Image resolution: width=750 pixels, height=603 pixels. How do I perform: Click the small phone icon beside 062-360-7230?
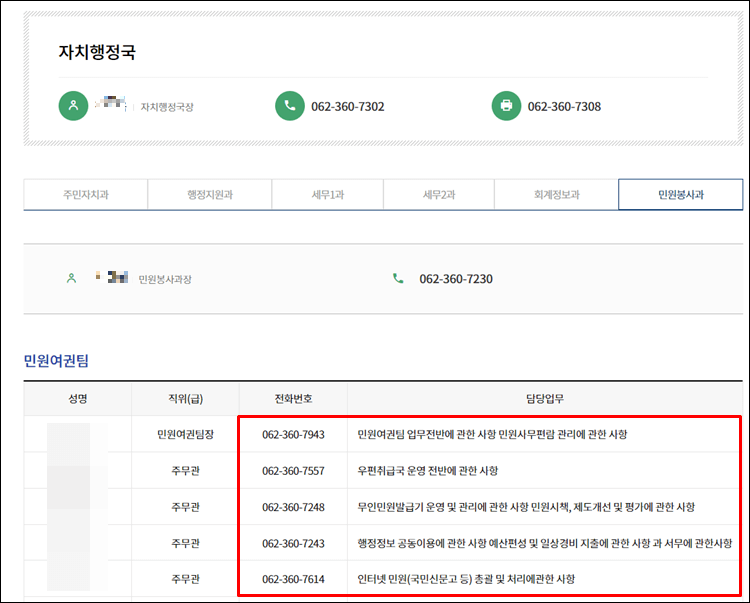pos(398,278)
